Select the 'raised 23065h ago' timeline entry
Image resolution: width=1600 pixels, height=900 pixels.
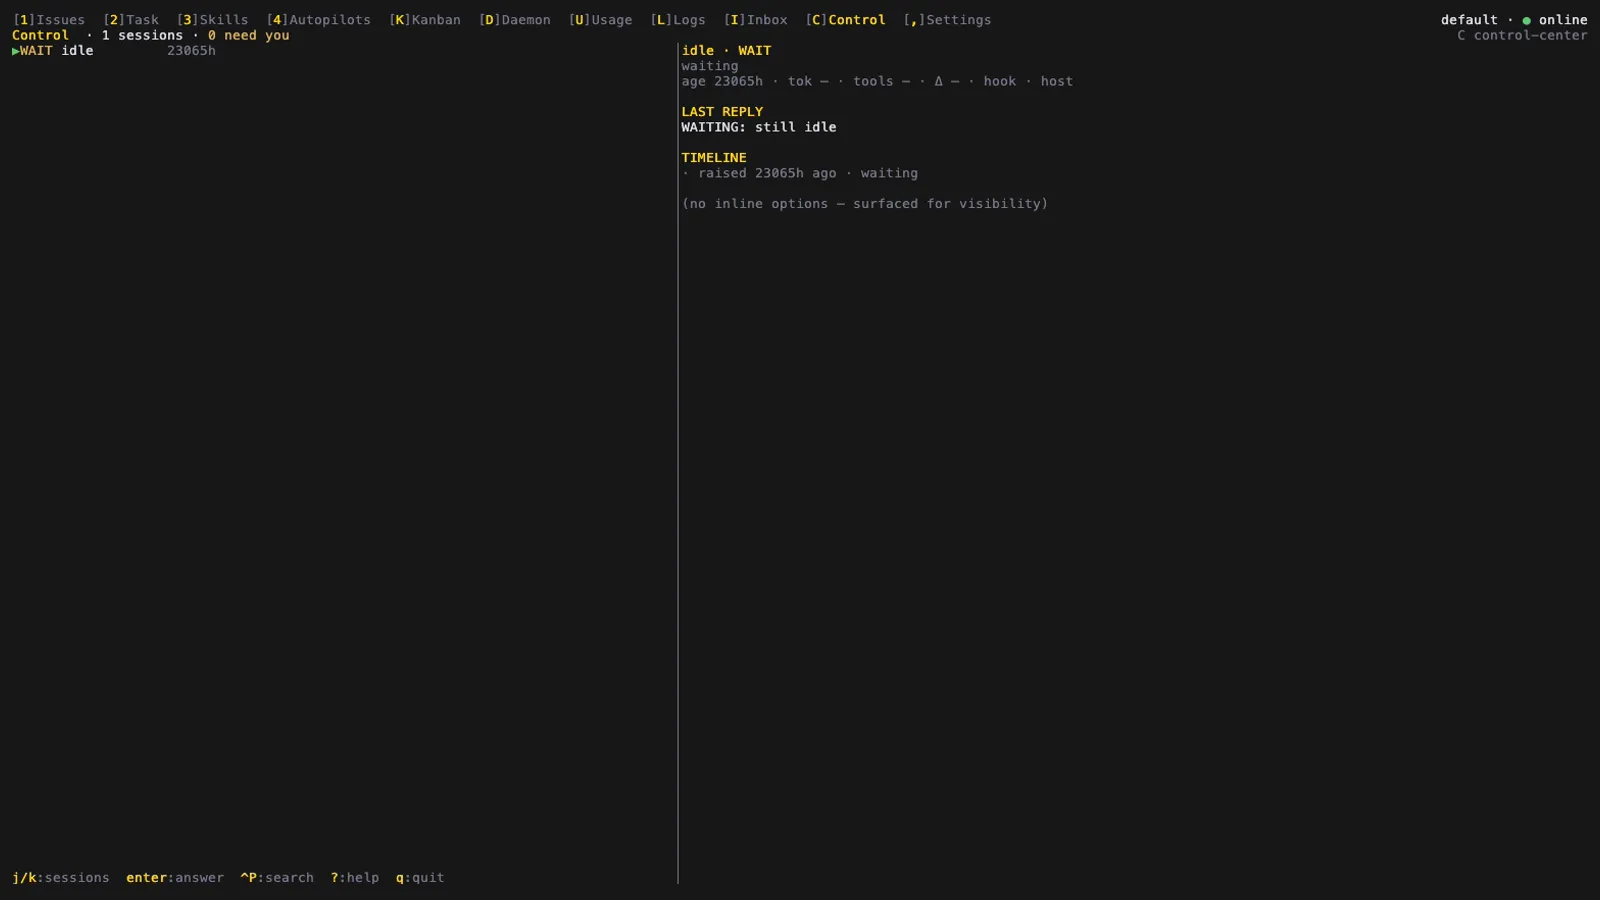pyautogui.click(x=800, y=173)
